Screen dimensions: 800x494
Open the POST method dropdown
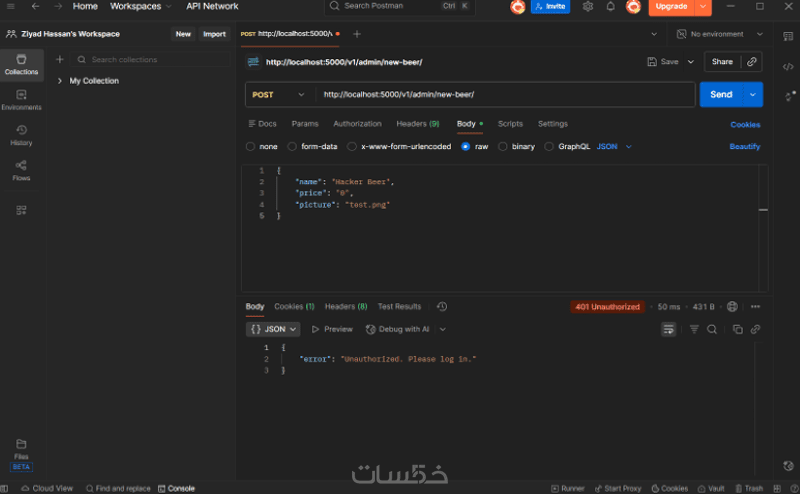click(279, 94)
